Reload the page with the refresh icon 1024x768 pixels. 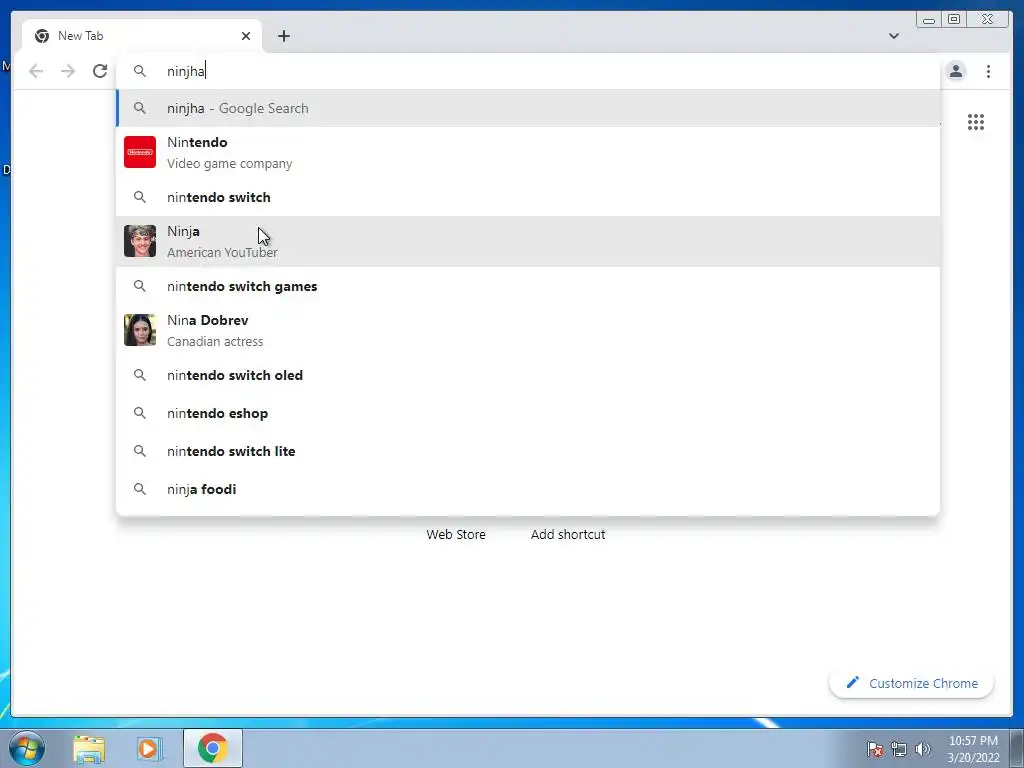tap(100, 71)
